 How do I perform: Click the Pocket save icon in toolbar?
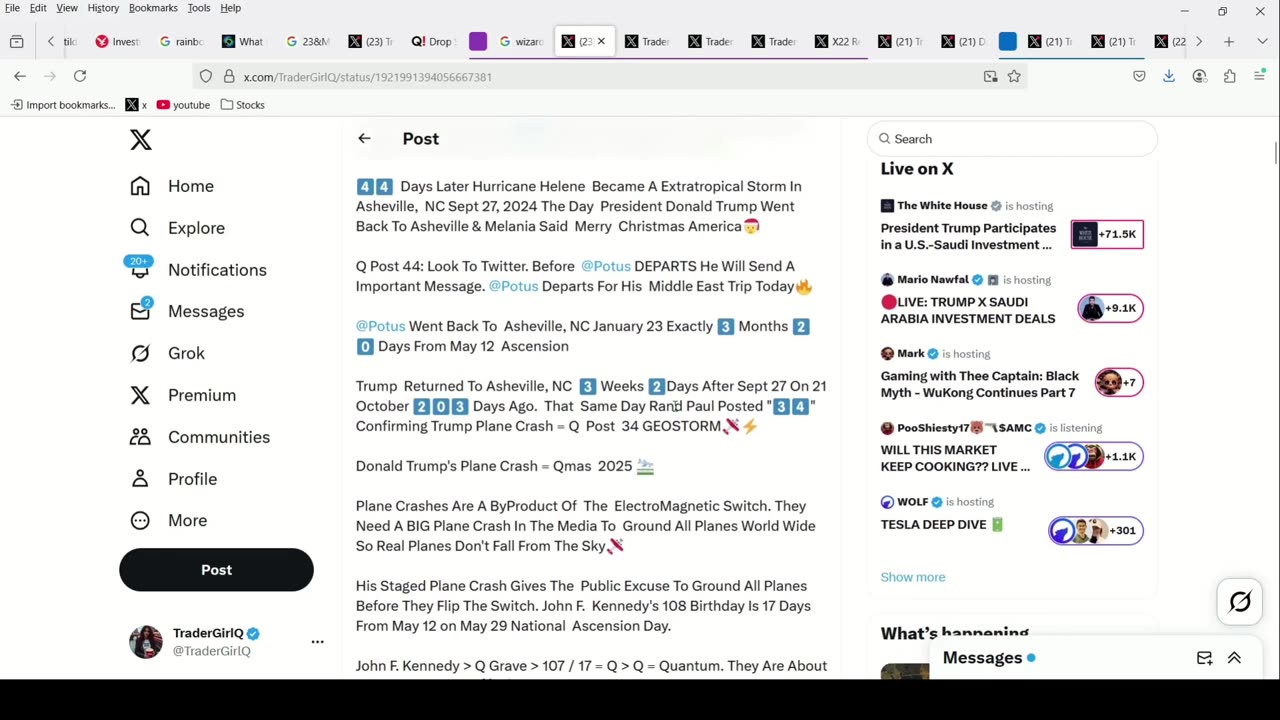click(1139, 76)
